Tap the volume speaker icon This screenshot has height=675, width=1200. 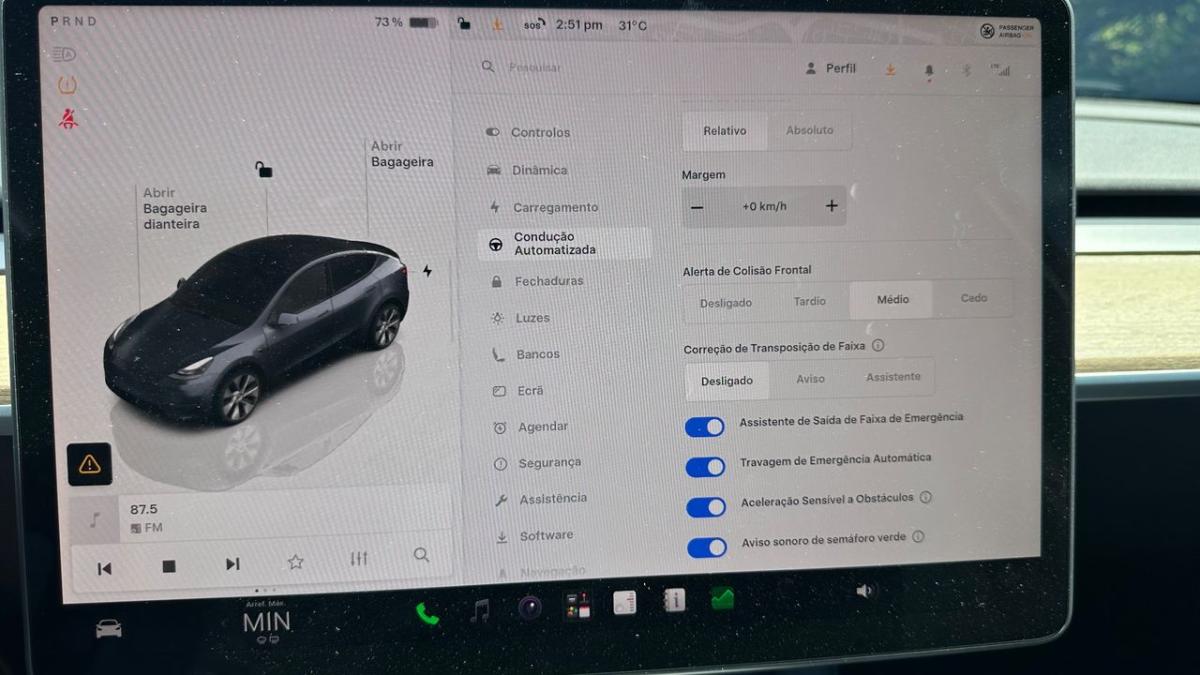pos(865,591)
